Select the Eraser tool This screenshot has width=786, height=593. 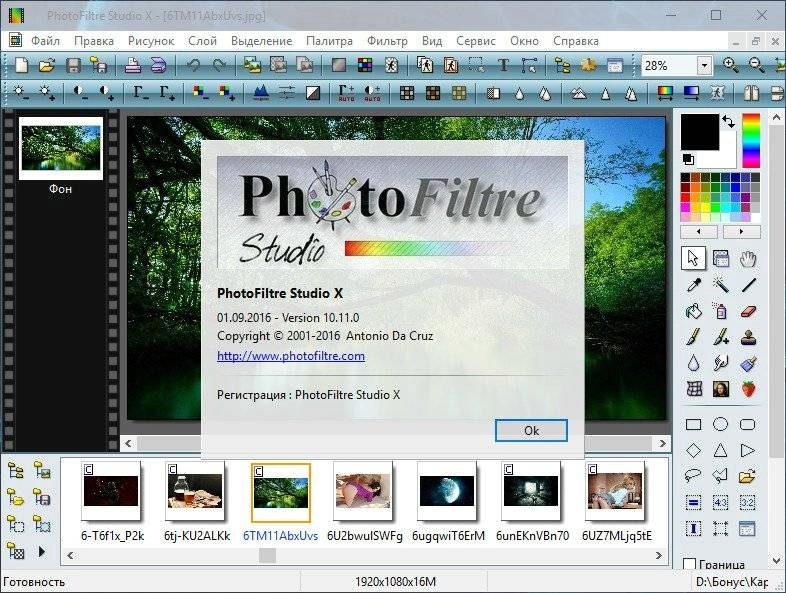(x=748, y=311)
